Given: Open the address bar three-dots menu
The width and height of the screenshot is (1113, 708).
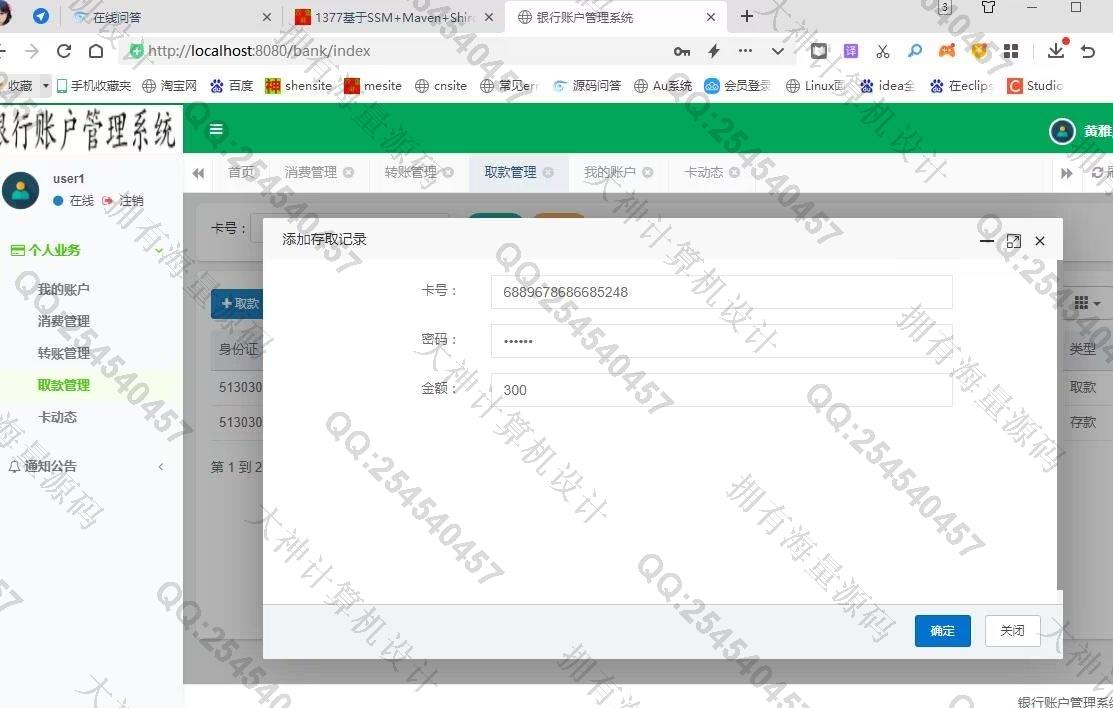Looking at the screenshot, I should click(x=745, y=50).
